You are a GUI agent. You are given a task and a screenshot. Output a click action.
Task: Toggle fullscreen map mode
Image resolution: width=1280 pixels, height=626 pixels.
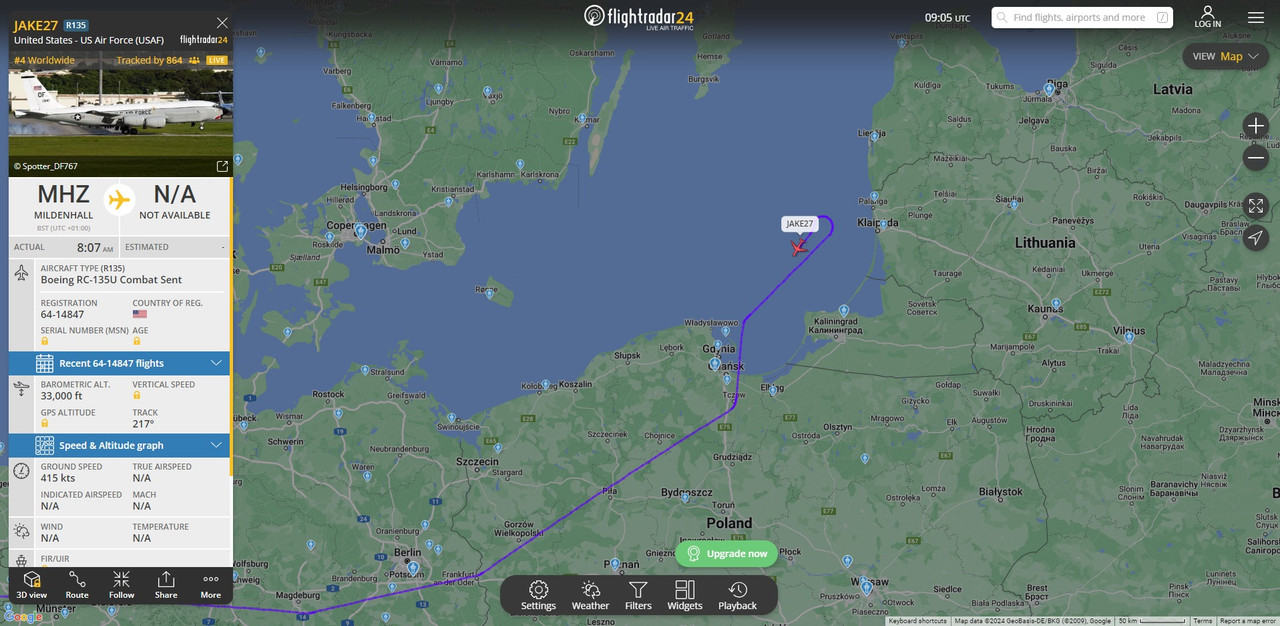1256,206
